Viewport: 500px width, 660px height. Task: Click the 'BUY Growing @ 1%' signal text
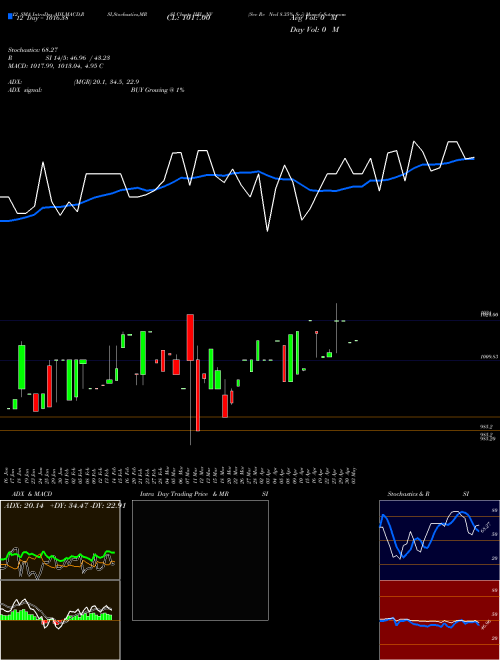157,90
